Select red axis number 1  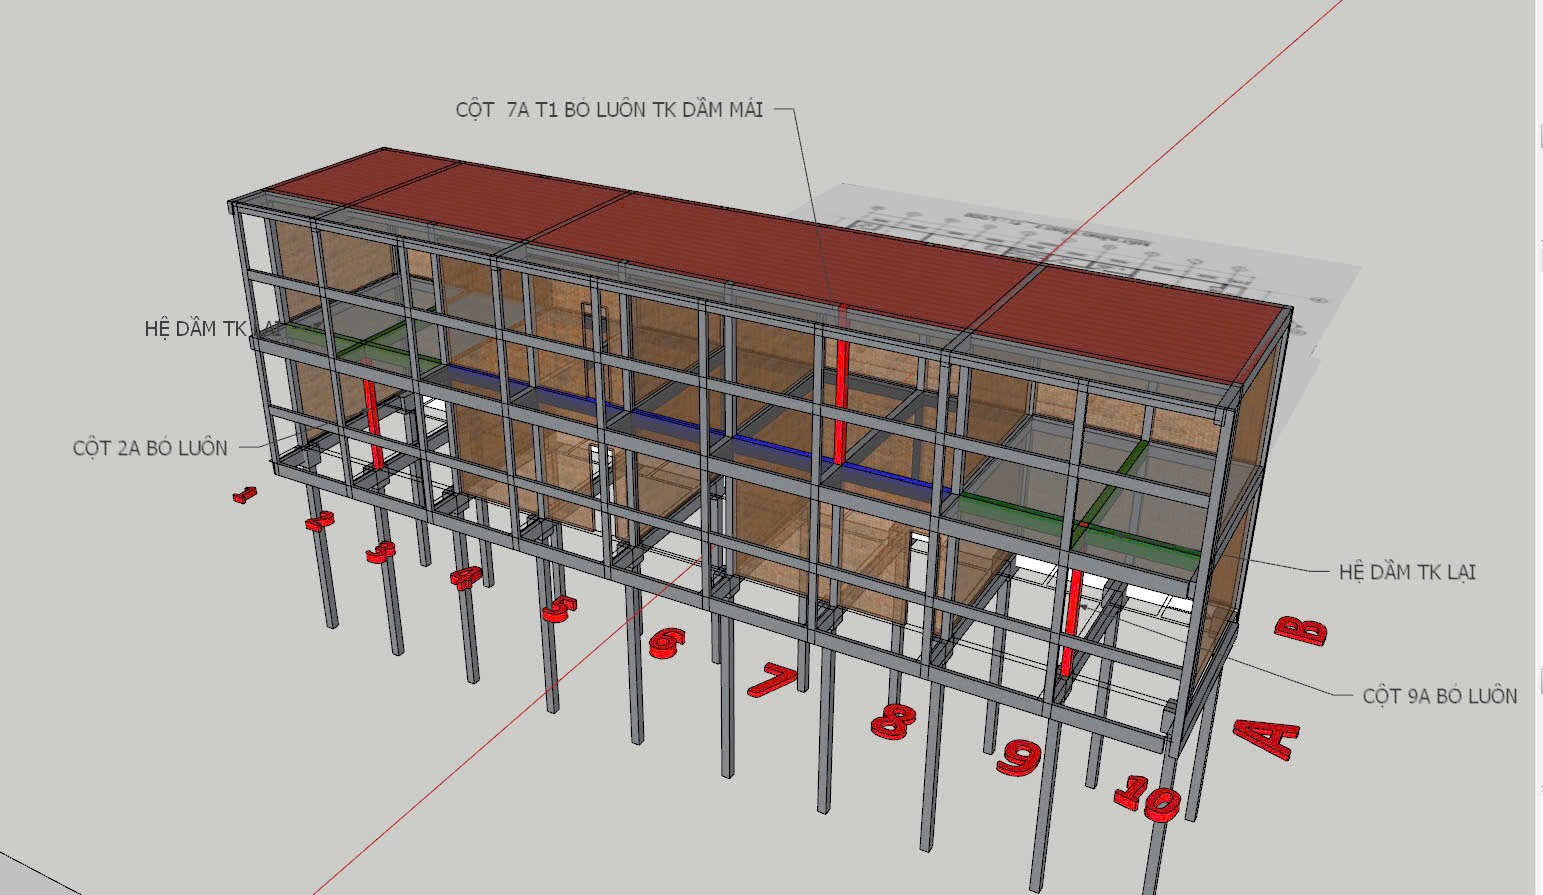click(244, 494)
